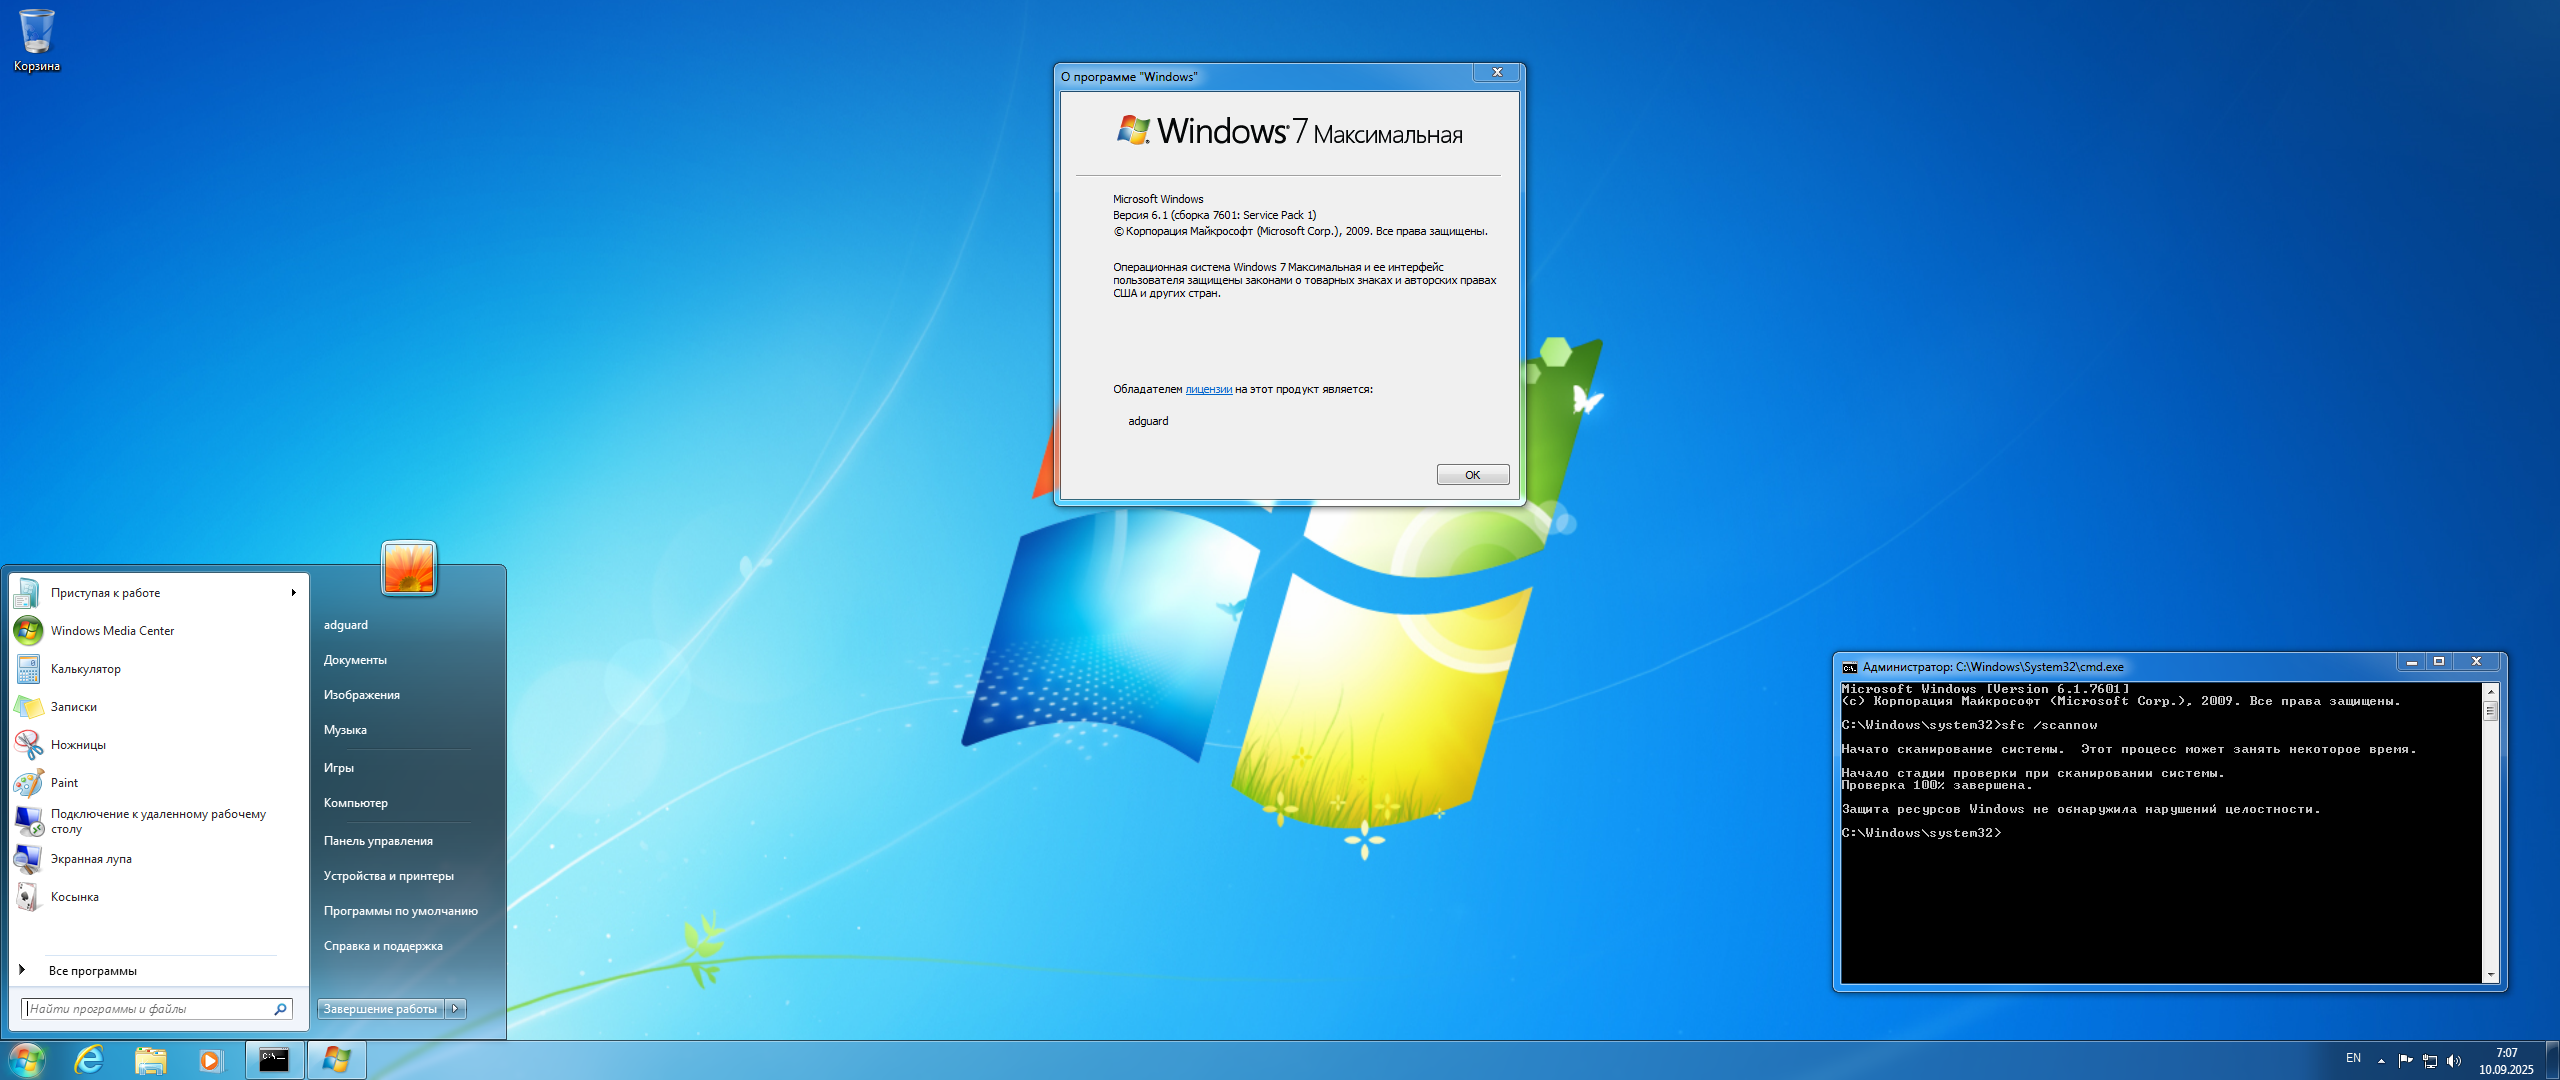Click the 'Проверка 100% завершена.' line
The image size is (2560, 1080).
pos(1937,786)
